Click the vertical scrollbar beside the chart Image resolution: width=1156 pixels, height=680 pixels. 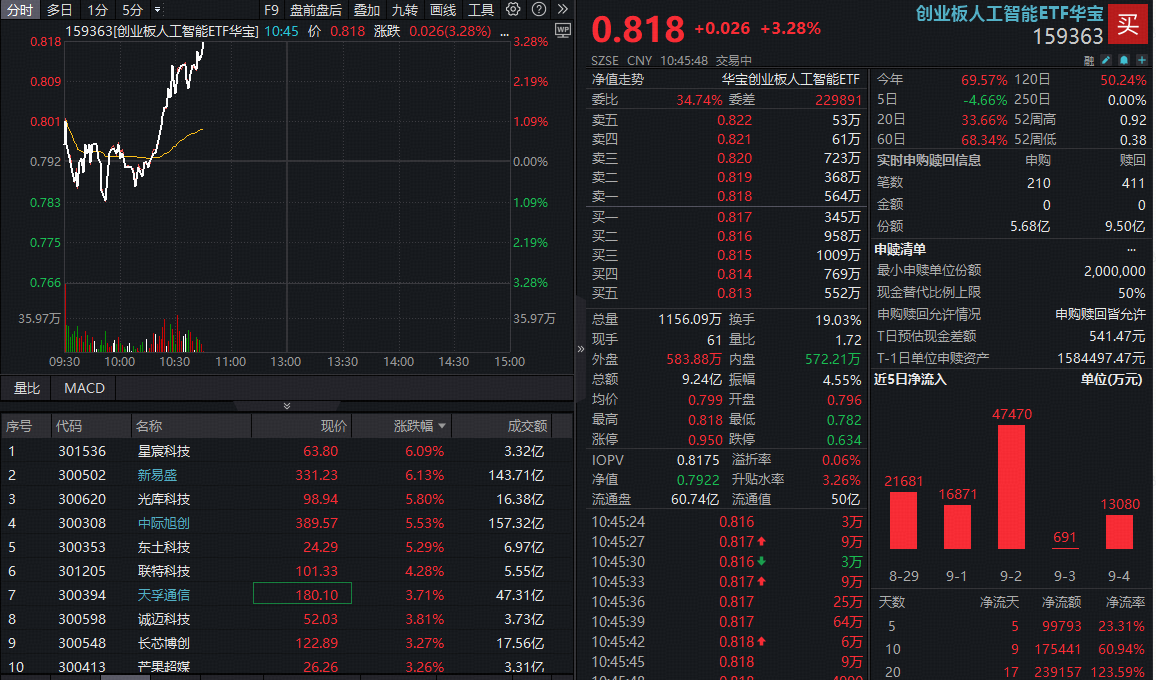(x=581, y=350)
